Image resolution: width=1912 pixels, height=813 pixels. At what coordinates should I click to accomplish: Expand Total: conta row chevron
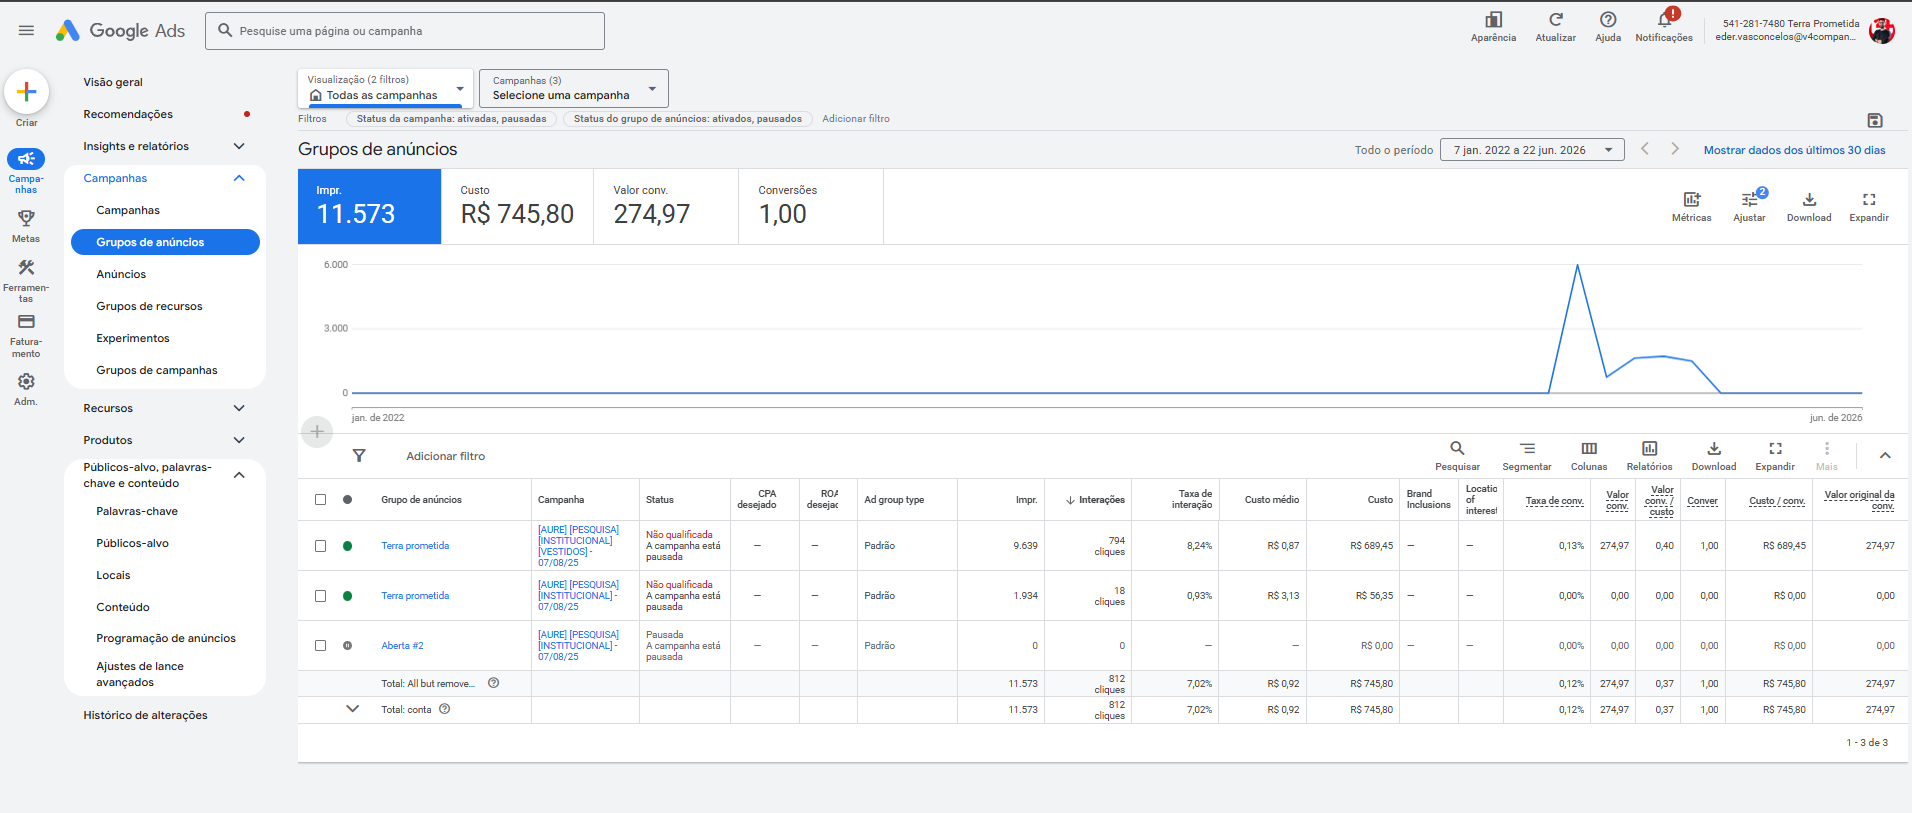[352, 709]
